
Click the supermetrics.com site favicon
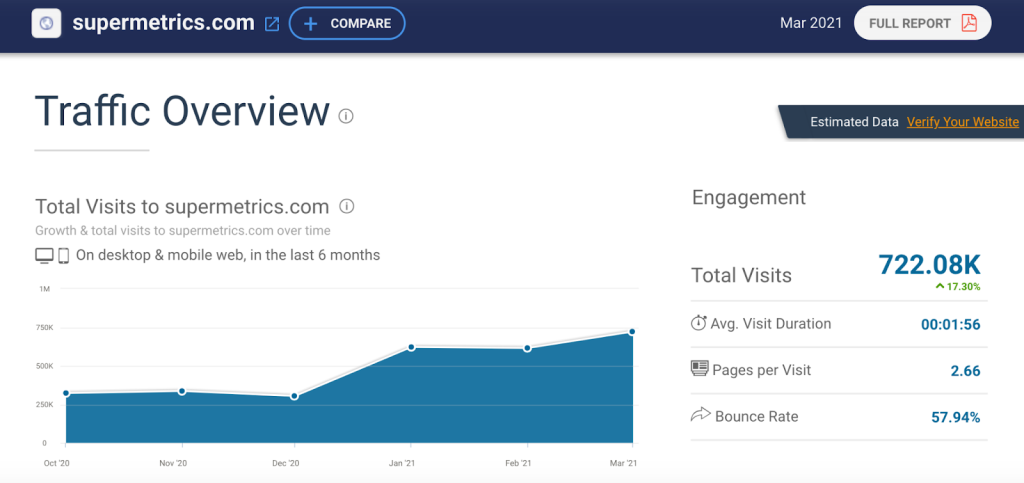pyautogui.click(x=46, y=23)
